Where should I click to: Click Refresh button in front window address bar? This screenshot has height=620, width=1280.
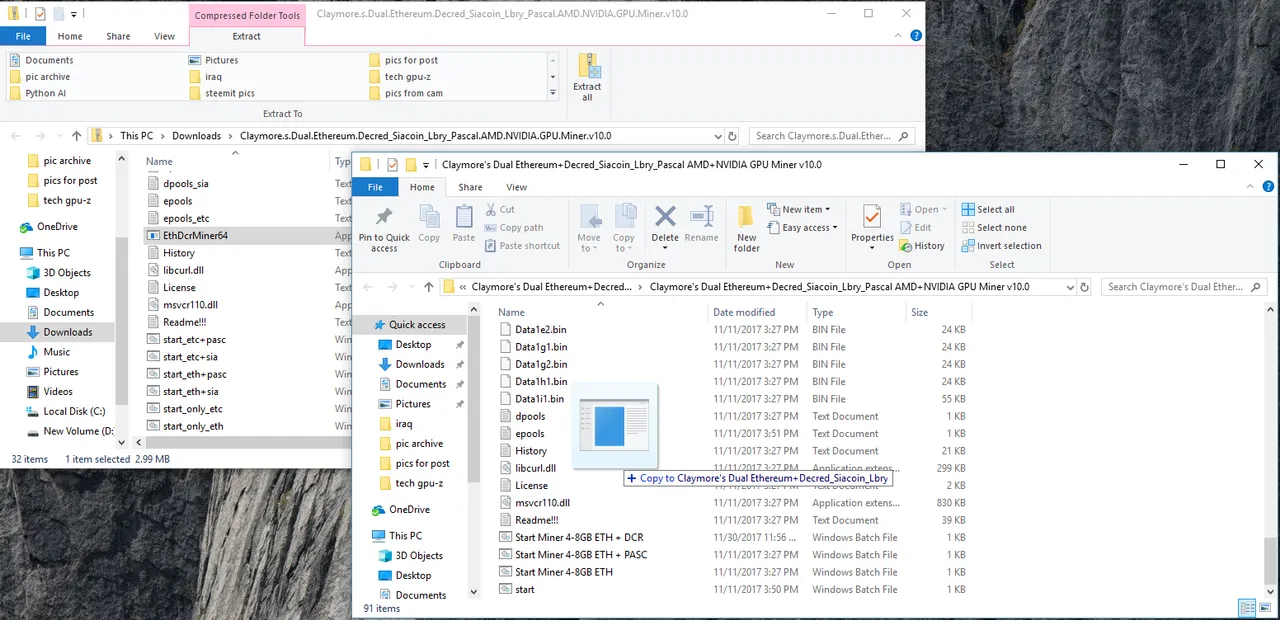click(1085, 287)
